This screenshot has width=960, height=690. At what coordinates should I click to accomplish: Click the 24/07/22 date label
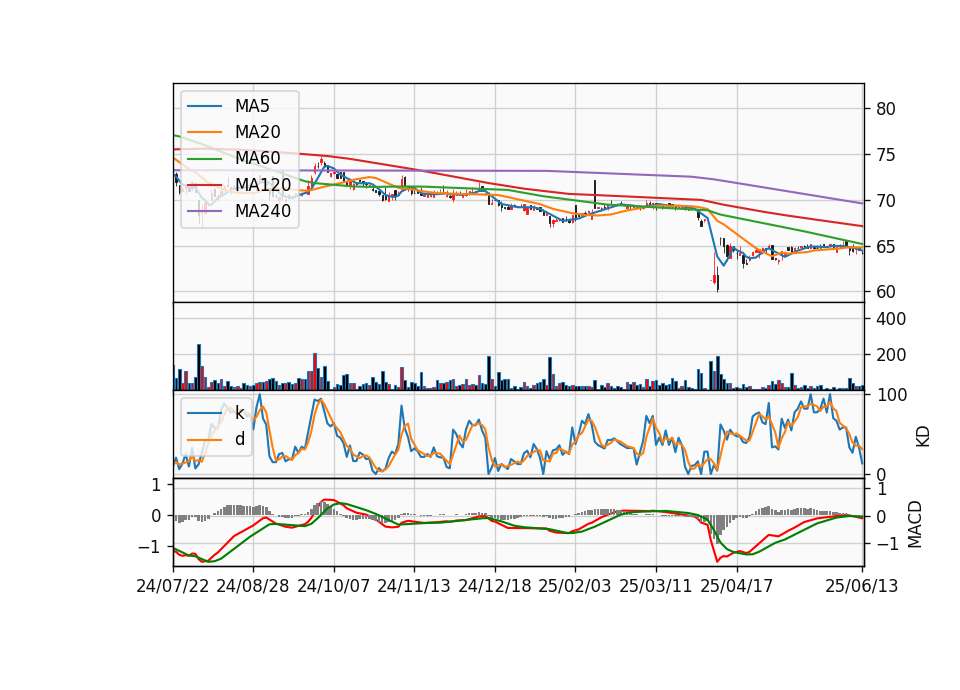coord(173,586)
